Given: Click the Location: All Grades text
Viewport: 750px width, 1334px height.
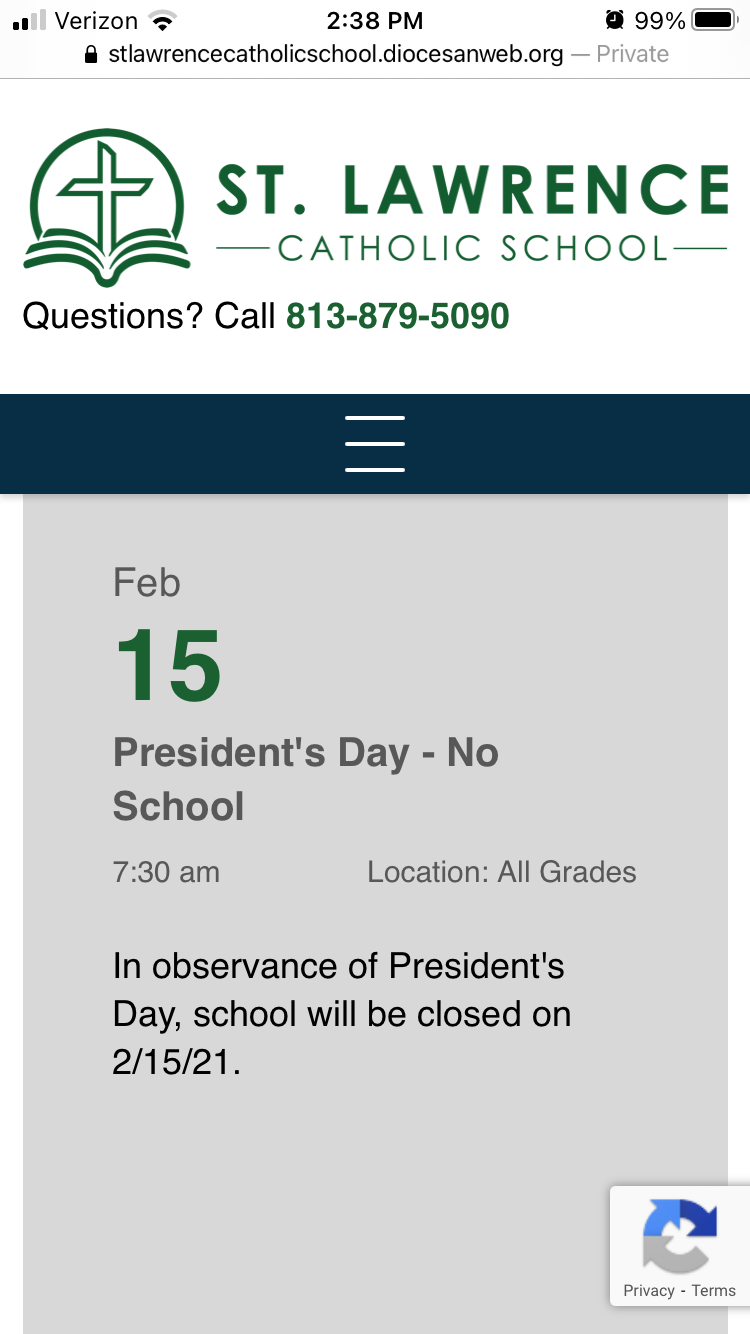Looking at the screenshot, I should (501, 872).
